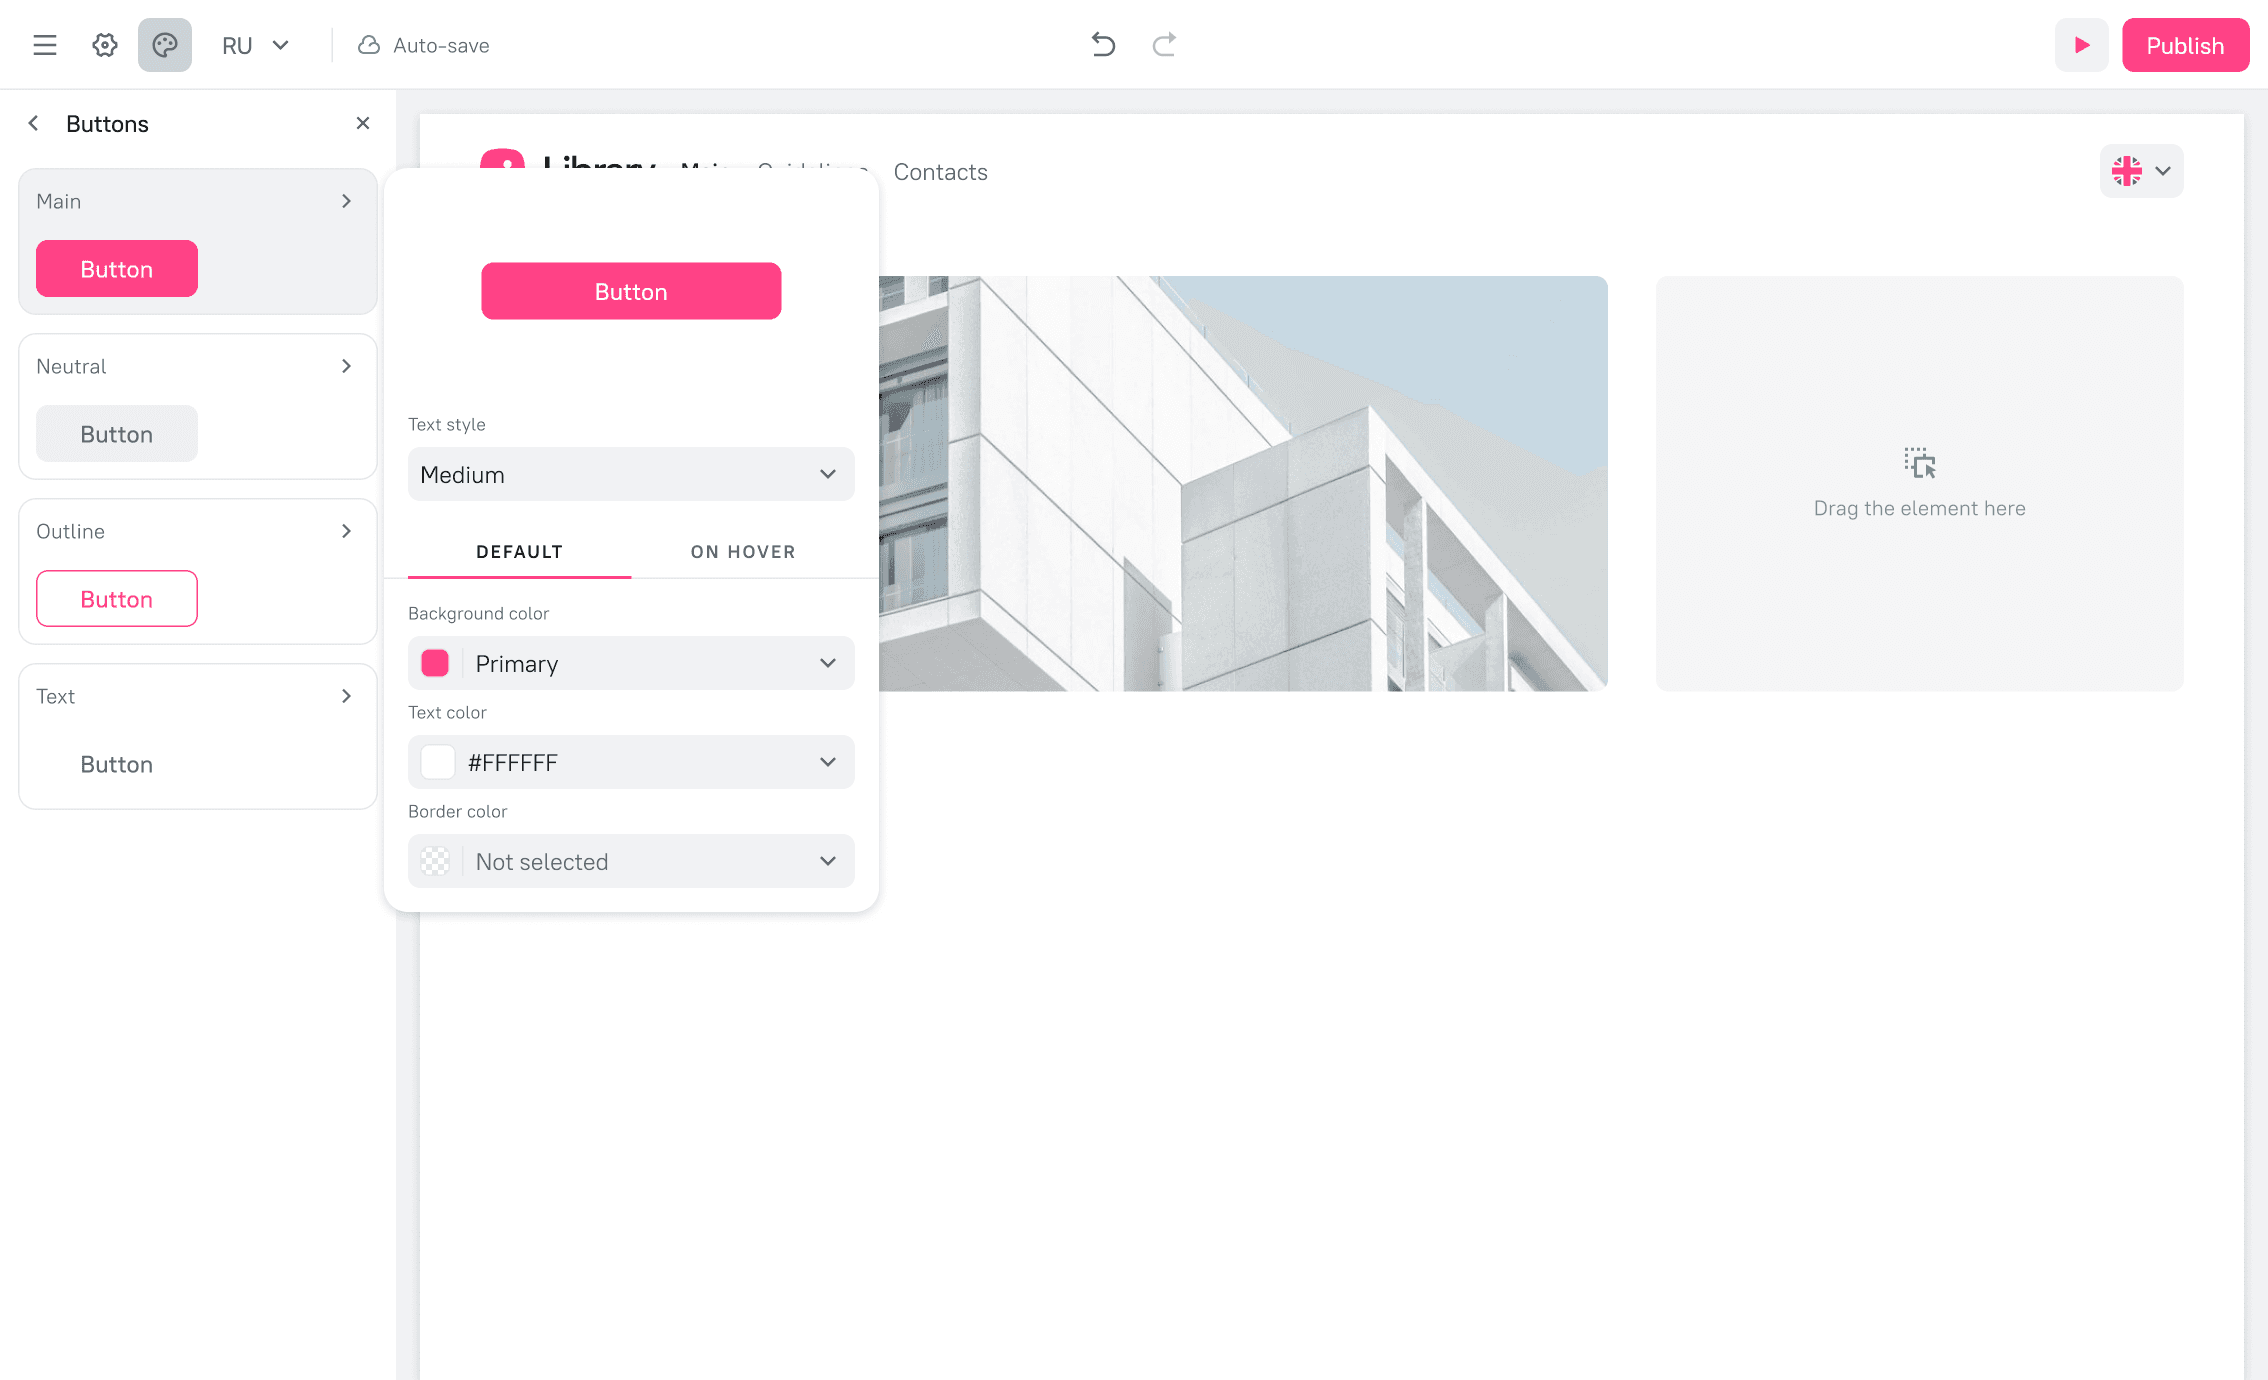Click the Auto-save cloud icon

tap(369, 45)
